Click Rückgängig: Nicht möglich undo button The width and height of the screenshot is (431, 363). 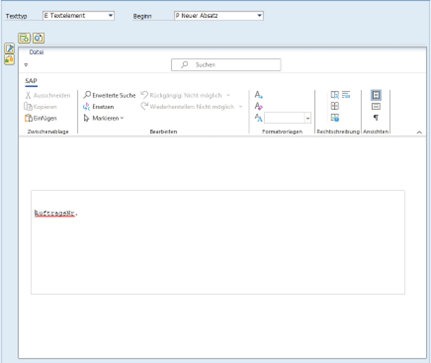181,95
